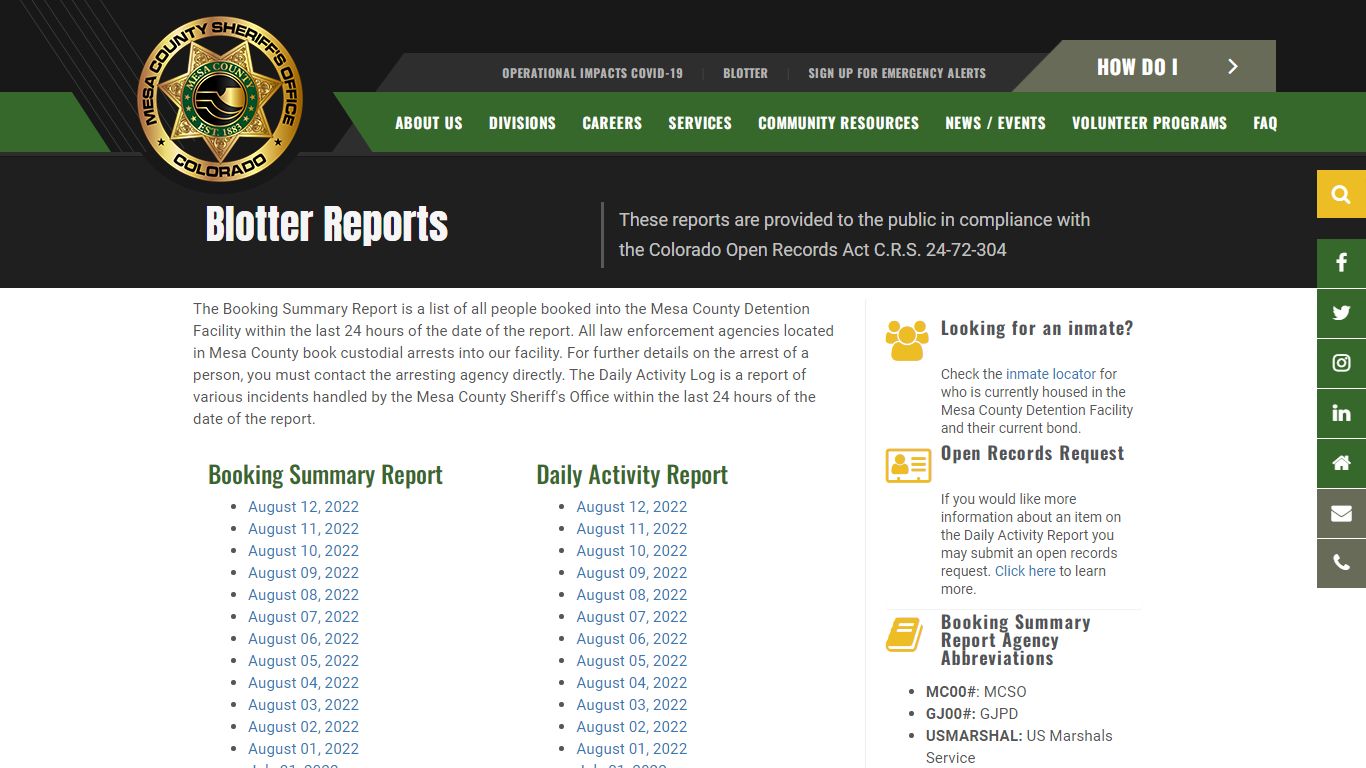Click the Booking Summary Report Agency Abbreviations heading
Image resolution: width=1366 pixels, height=768 pixels.
pyautogui.click(x=1015, y=640)
